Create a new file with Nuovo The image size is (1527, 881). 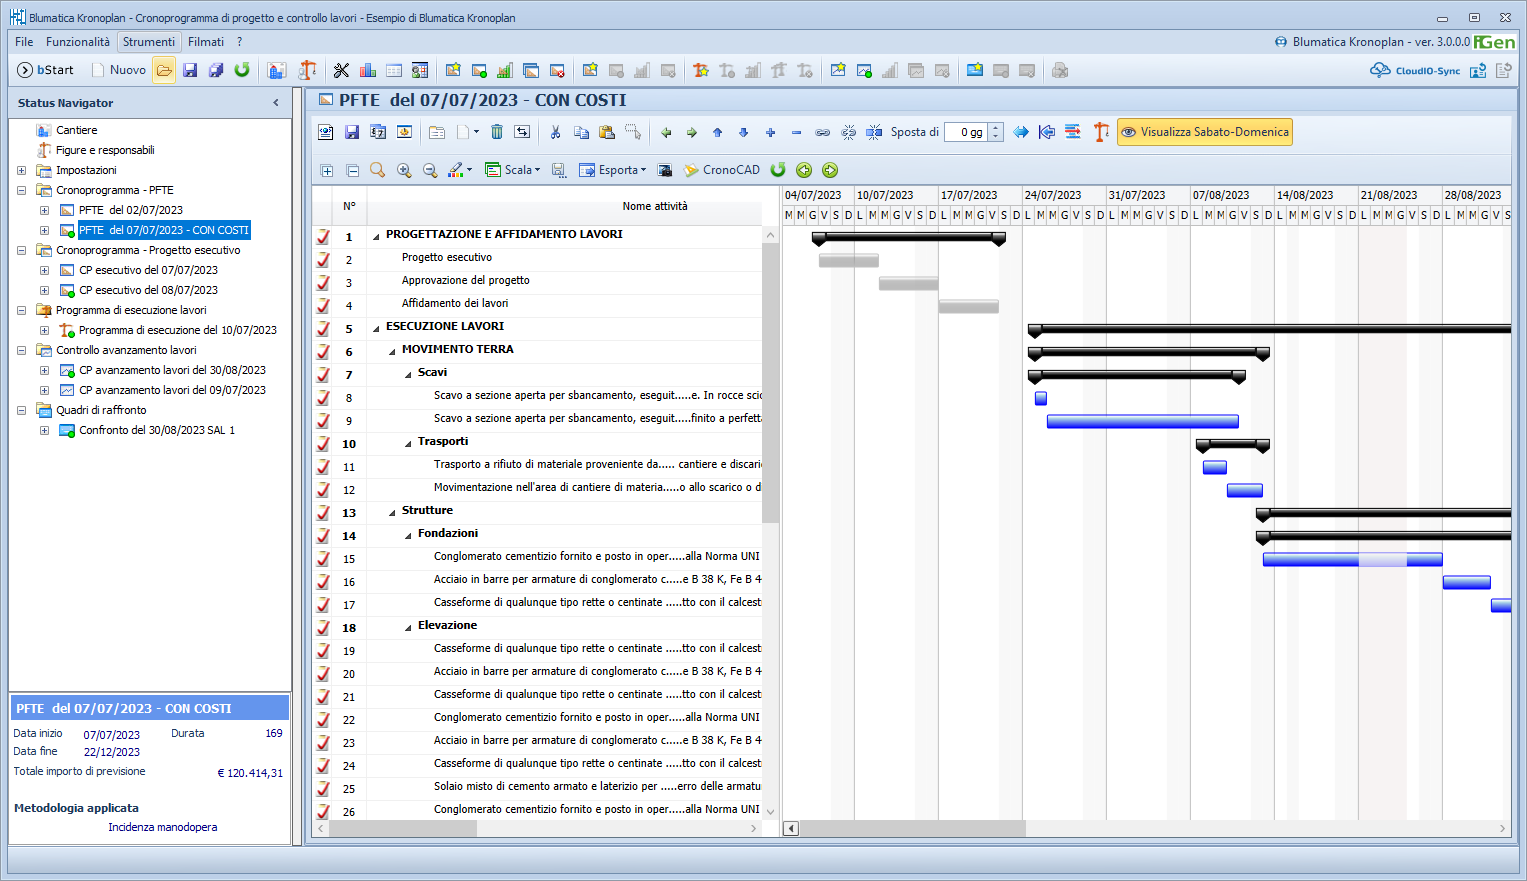pos(119,70)
